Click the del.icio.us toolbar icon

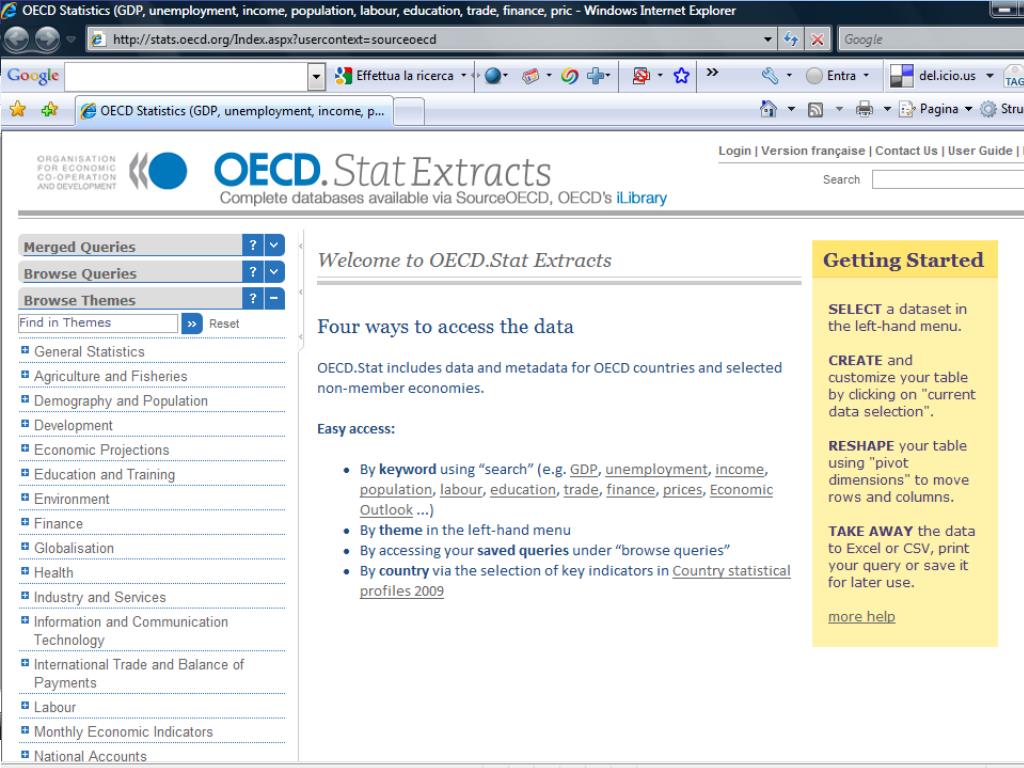(902, 76)
